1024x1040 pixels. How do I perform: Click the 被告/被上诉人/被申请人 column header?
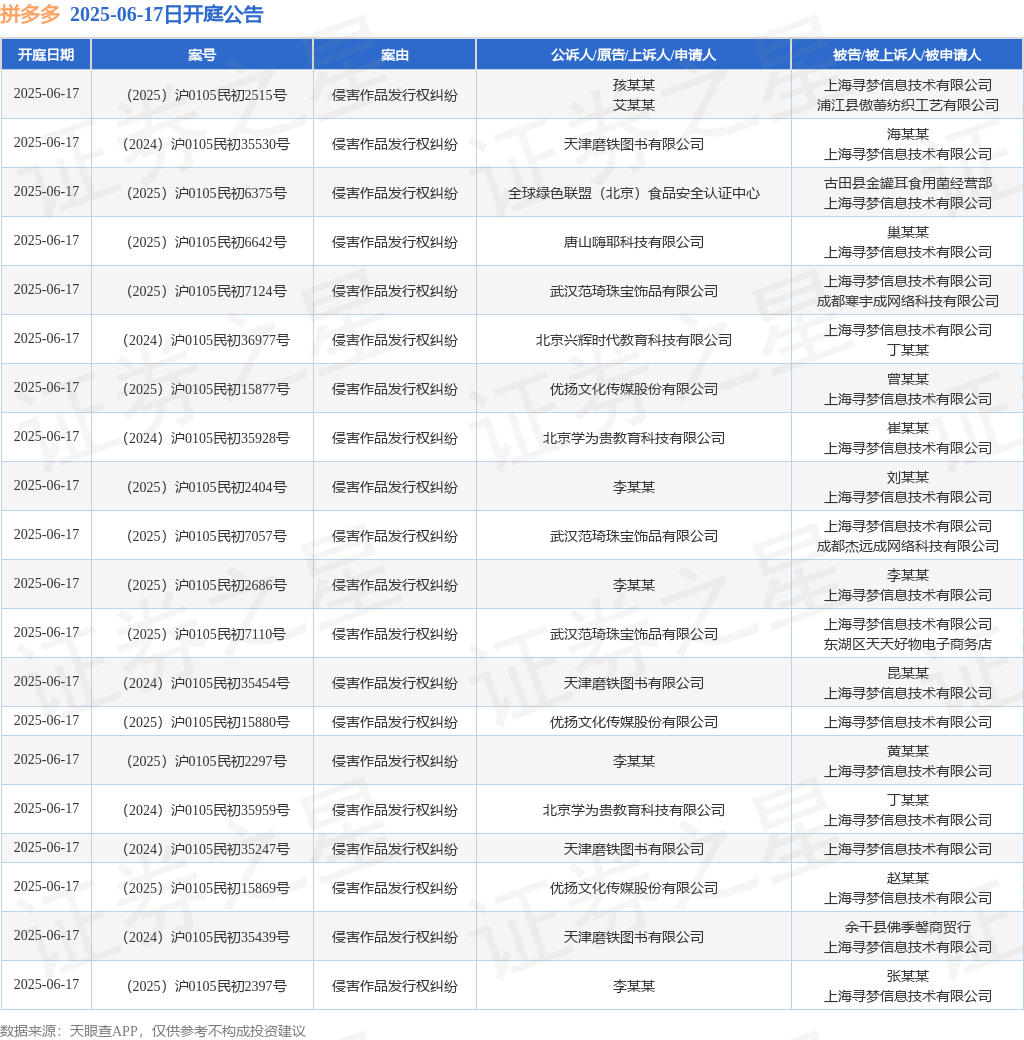tap(908, 54)
